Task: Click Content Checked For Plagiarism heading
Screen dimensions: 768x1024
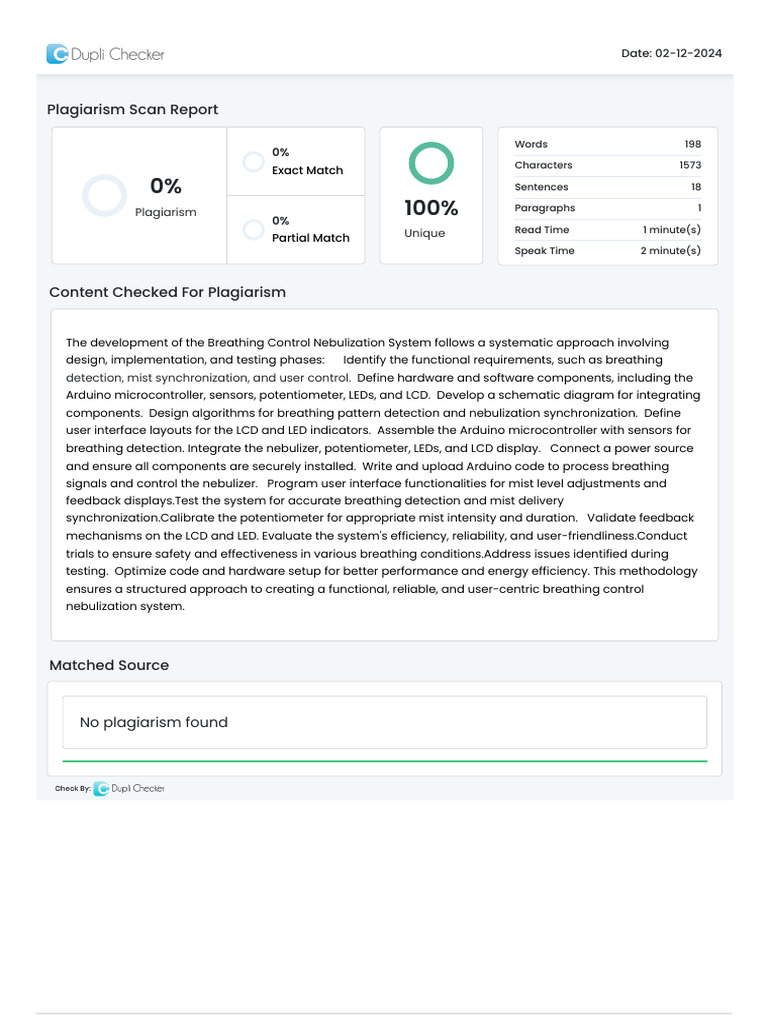Action: tap(168, 293)
